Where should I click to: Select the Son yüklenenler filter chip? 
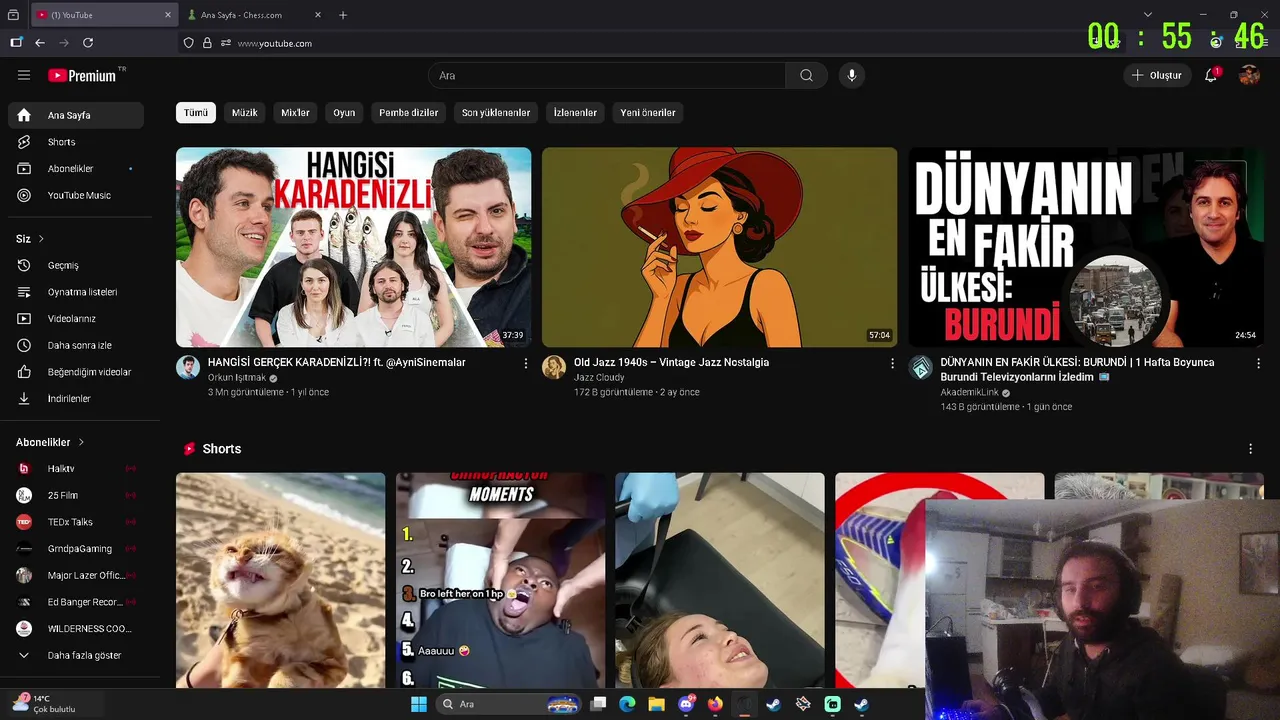[x=496, y=113]
